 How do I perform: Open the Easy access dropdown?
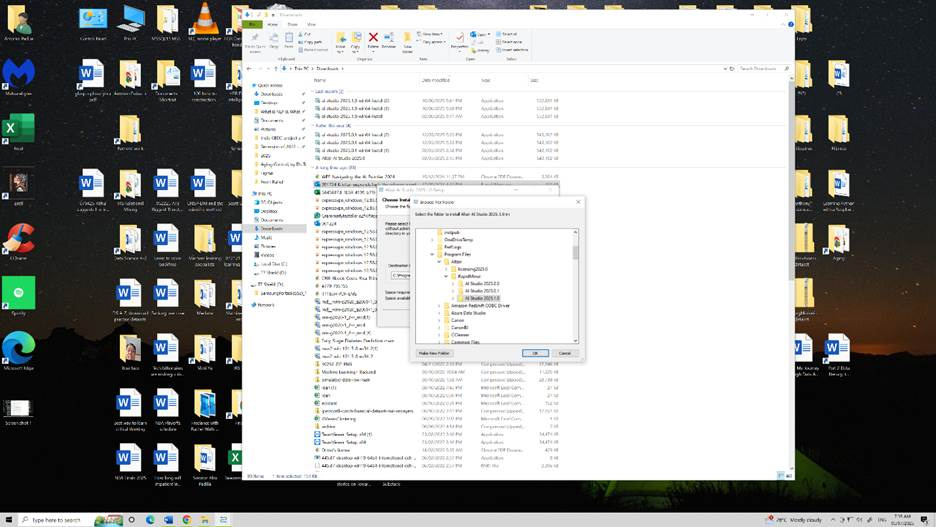431,42
